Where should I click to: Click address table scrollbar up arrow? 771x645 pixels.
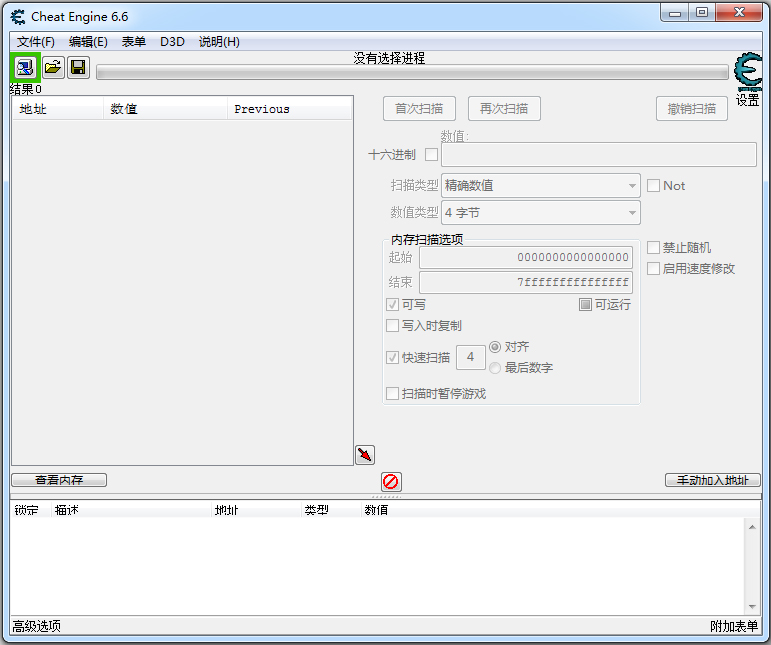[x=752, y=527]
